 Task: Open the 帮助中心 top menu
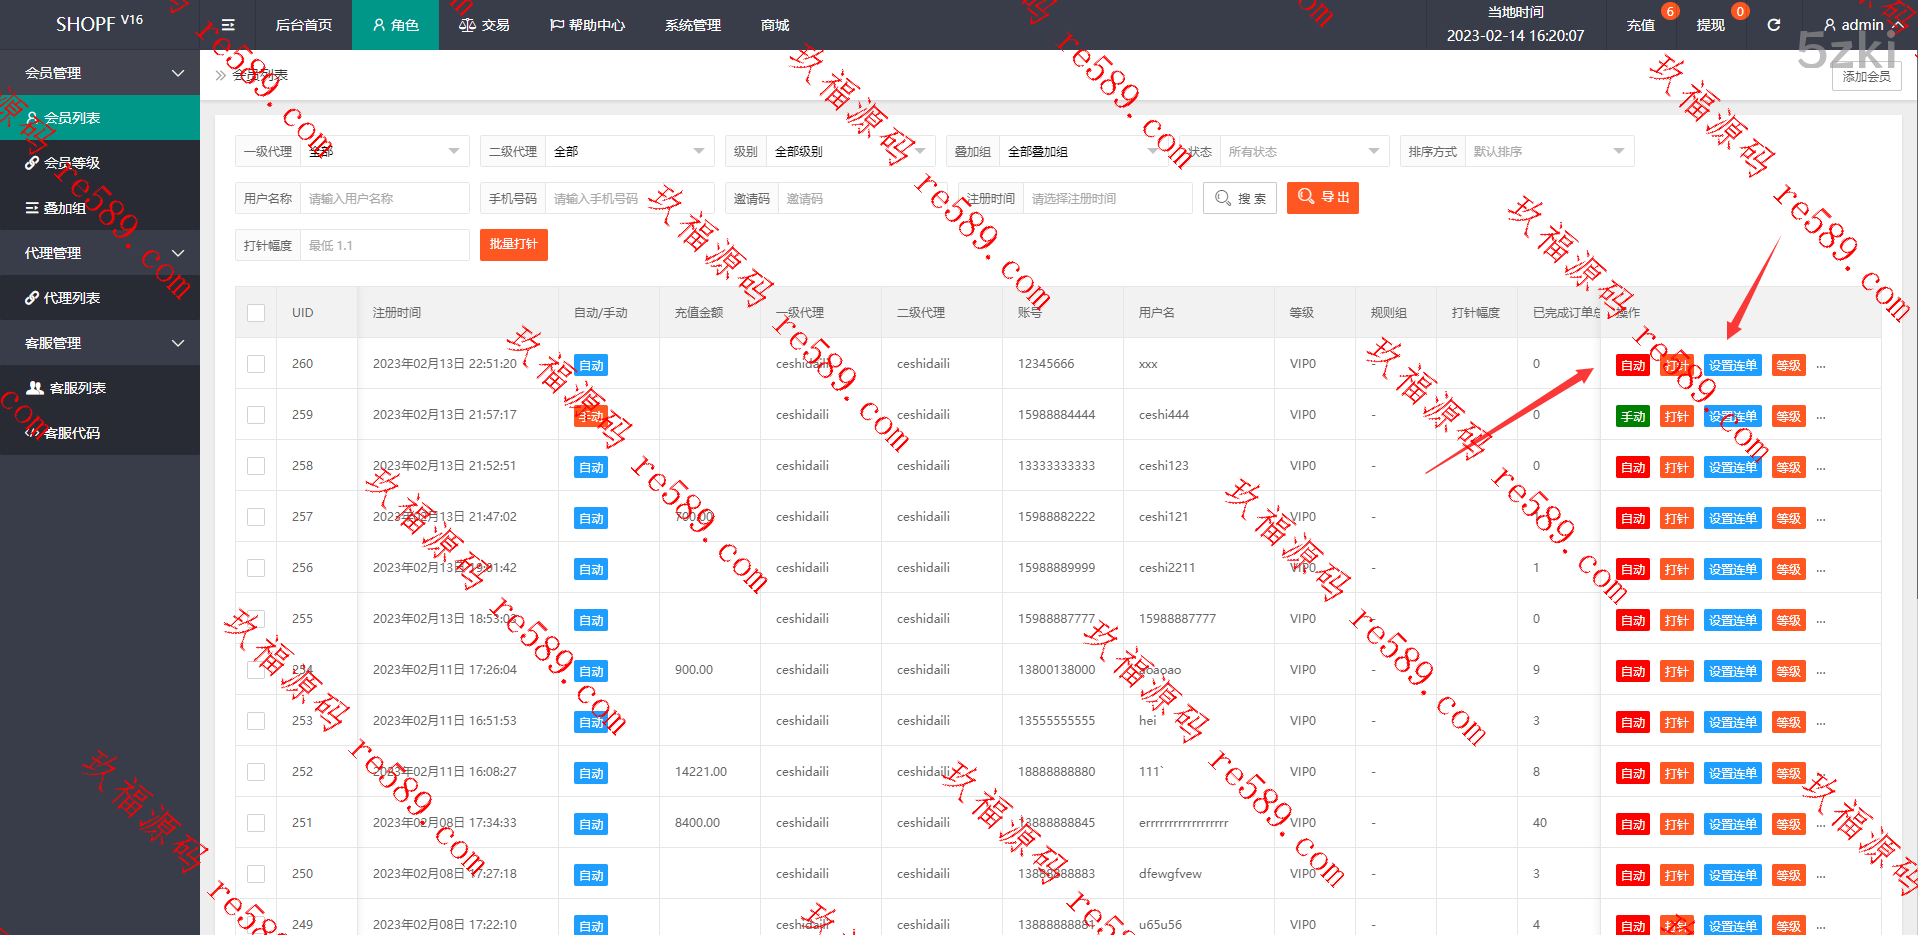(x=587, y=25)
